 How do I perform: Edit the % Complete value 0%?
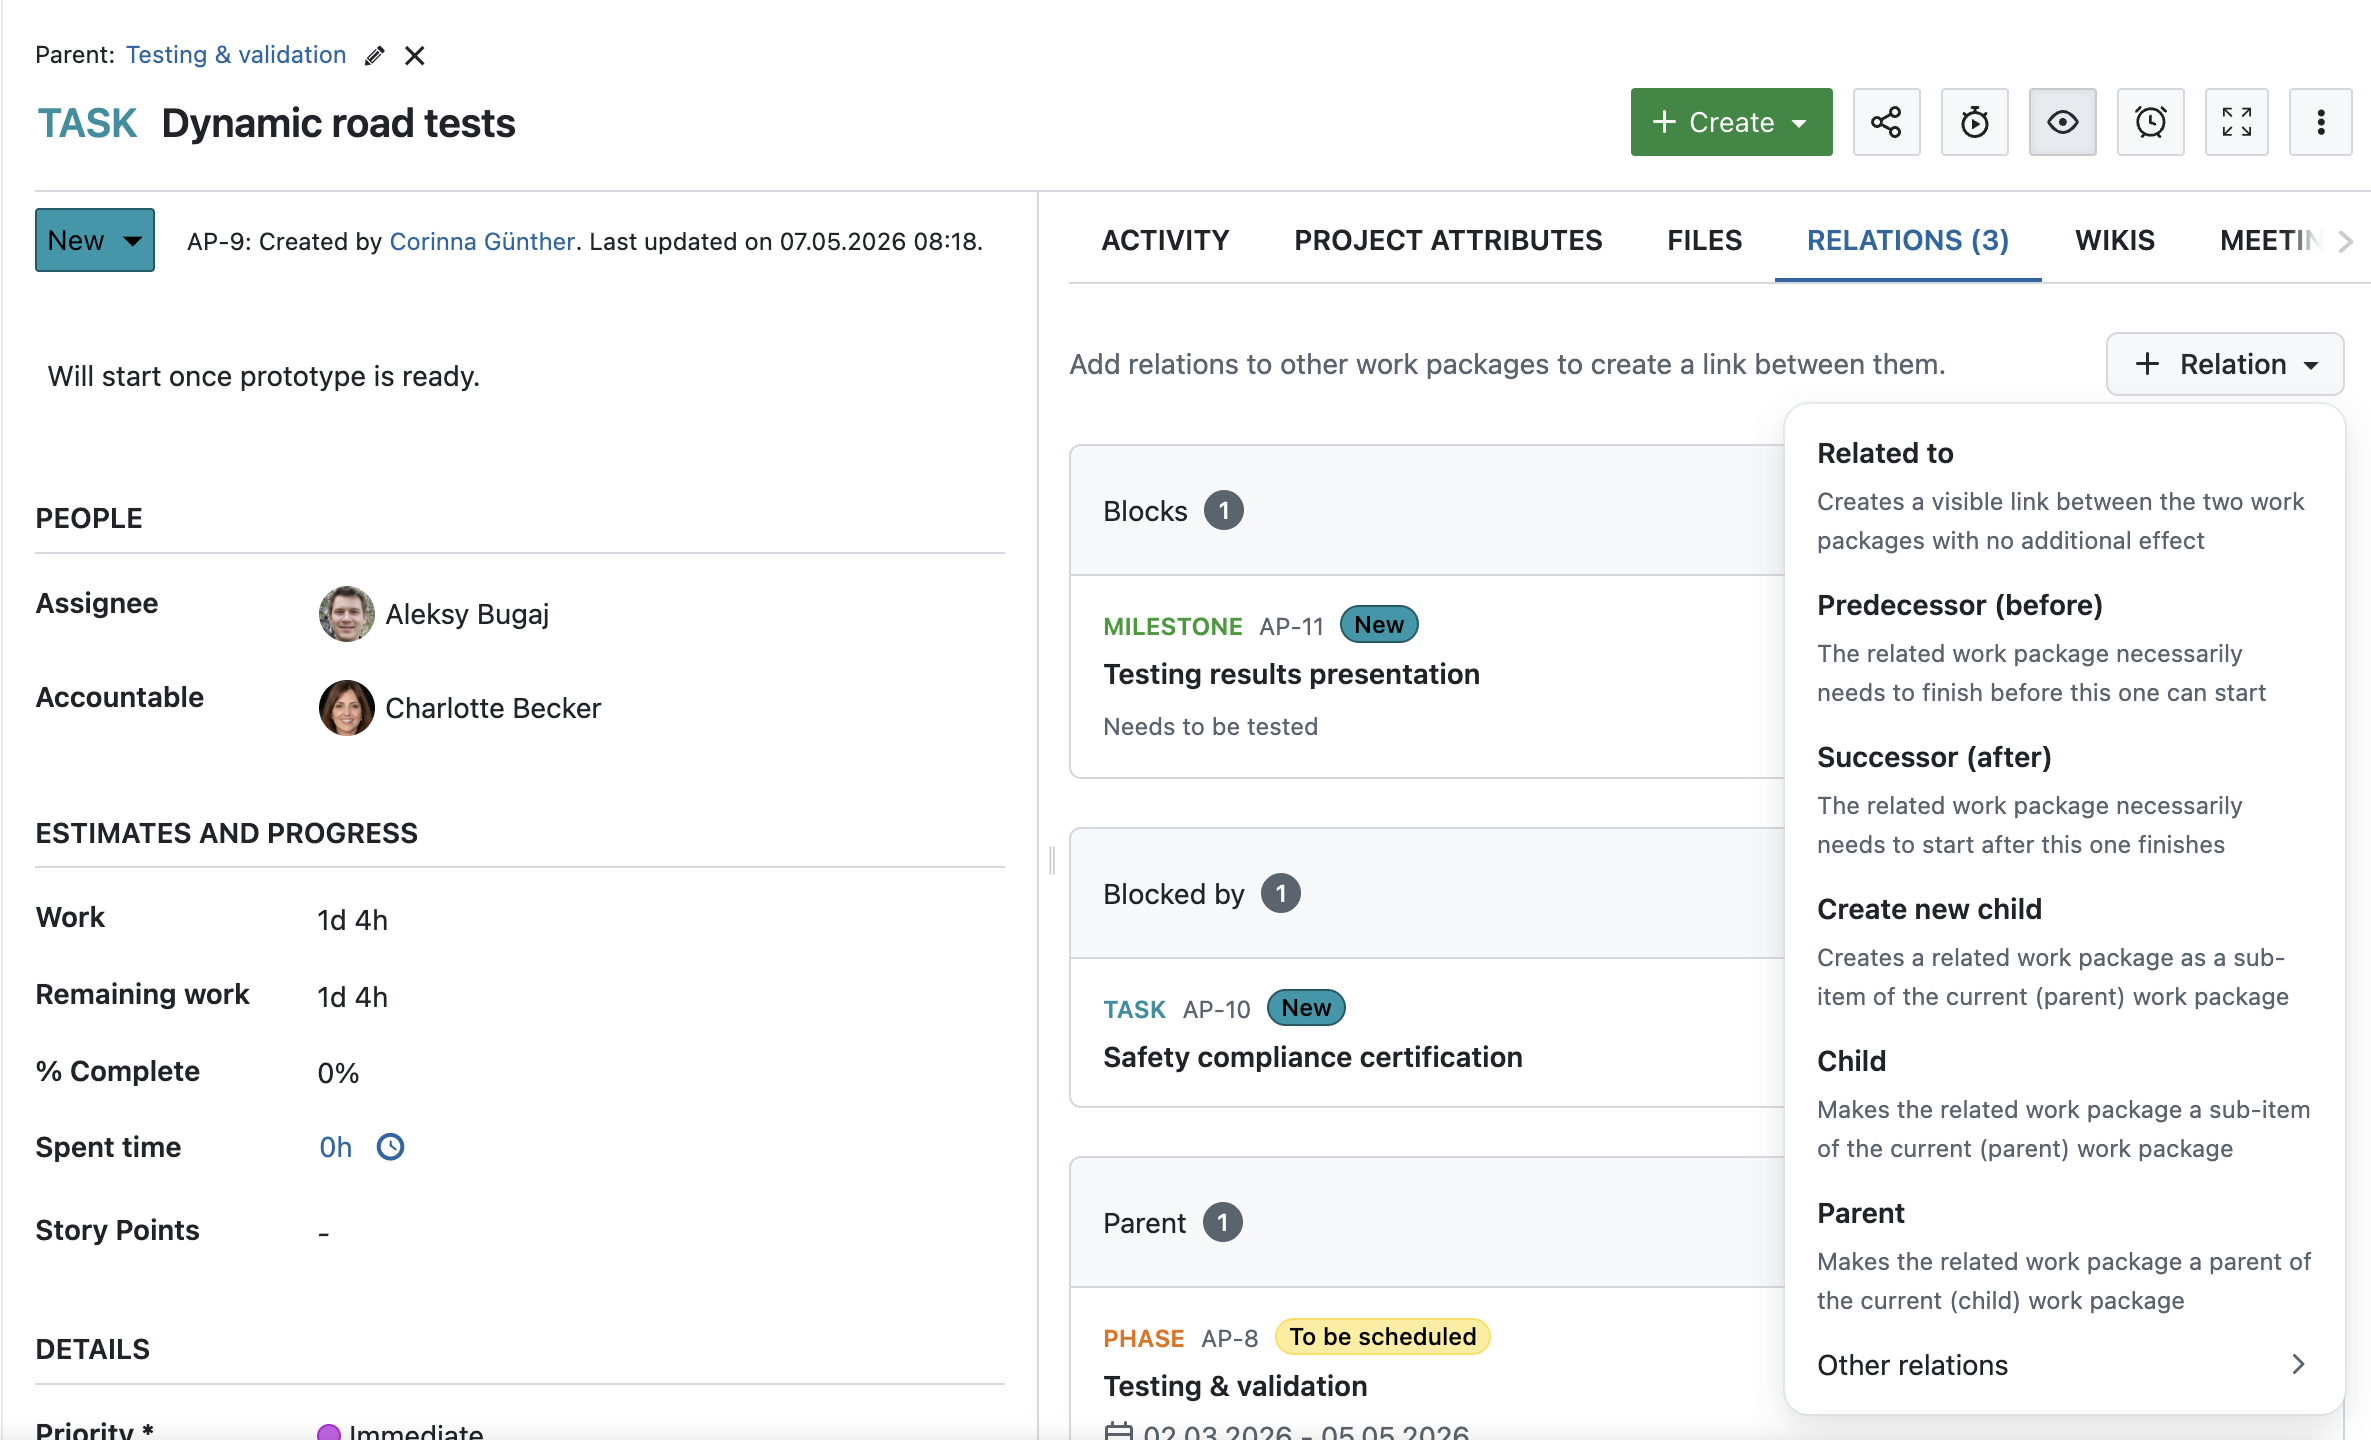pyautogui.click(x=338, y=1073)
